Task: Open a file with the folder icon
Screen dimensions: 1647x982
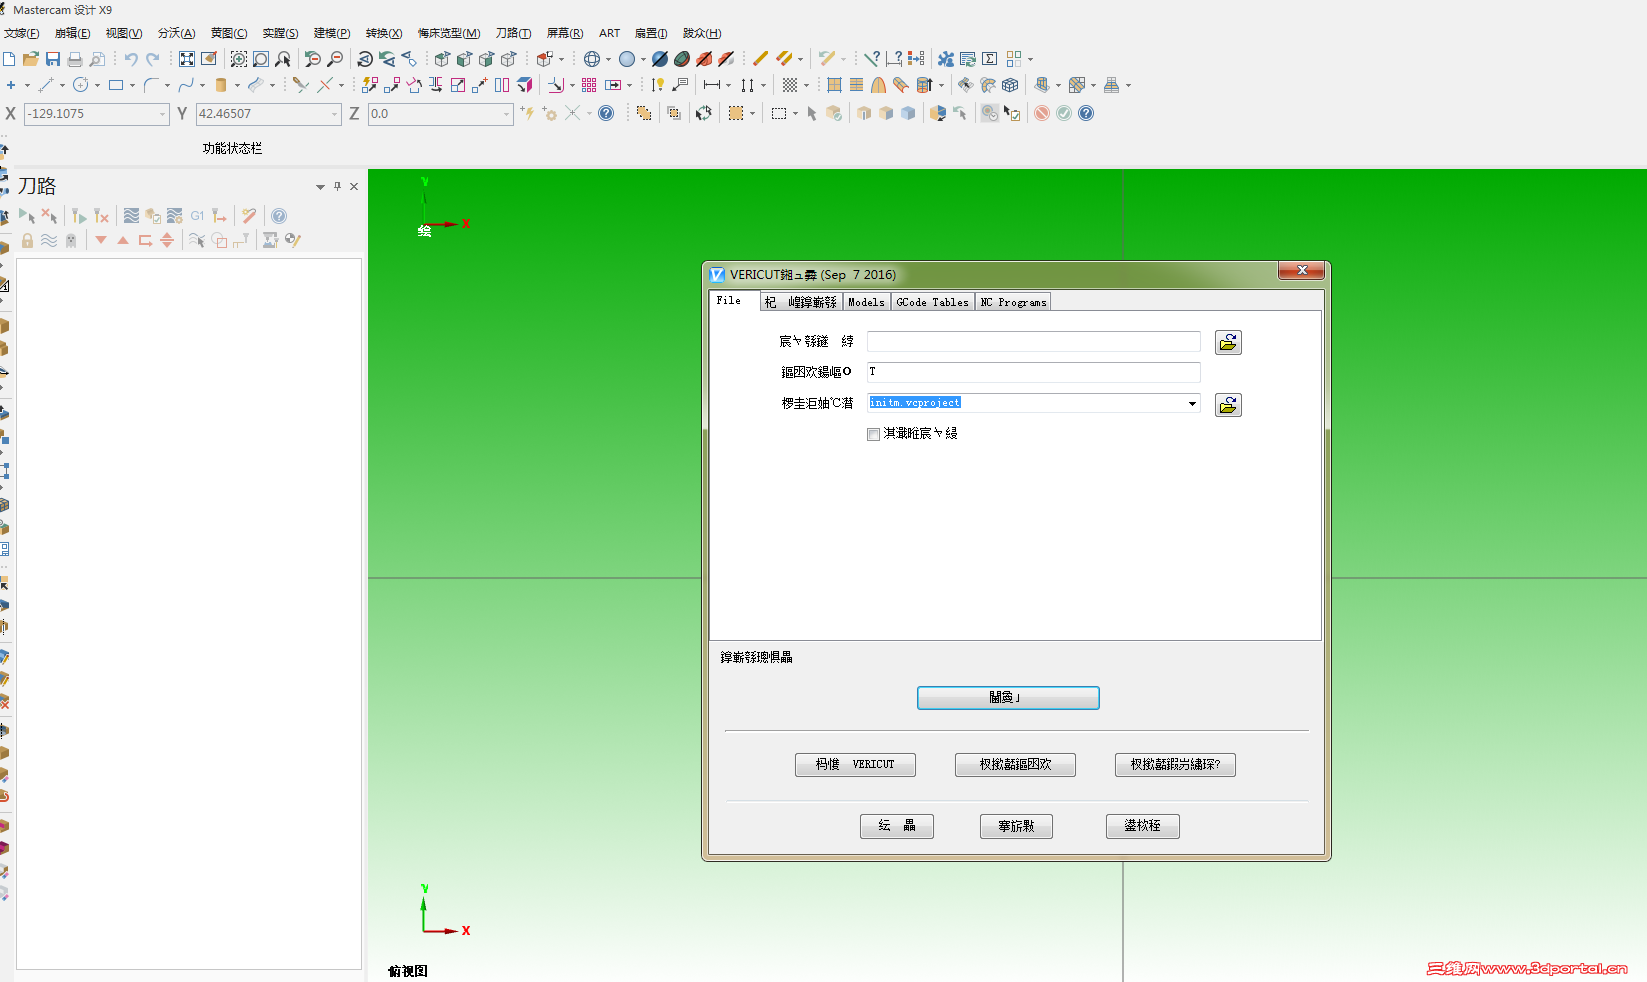Action: click(31, 59)
